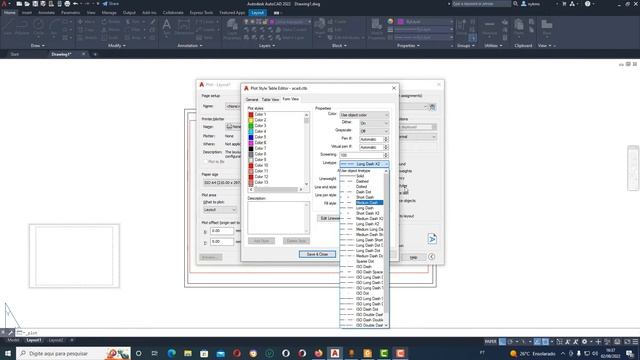Choose Dotted linetype from the list
The width and height of the screenshot is (640, 360).
[362, 187]
